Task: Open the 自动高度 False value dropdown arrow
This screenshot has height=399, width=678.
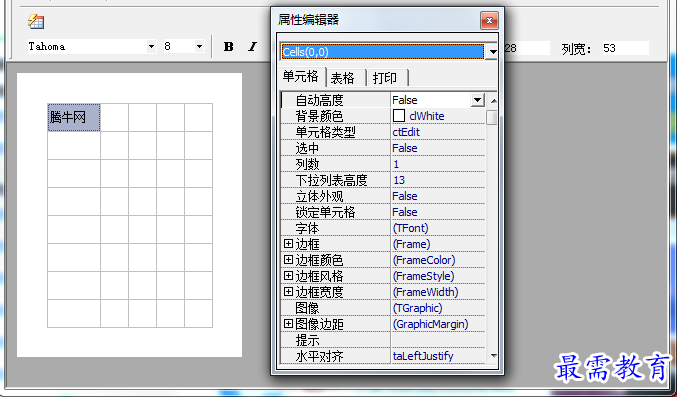Action: (x=477, y=100)
